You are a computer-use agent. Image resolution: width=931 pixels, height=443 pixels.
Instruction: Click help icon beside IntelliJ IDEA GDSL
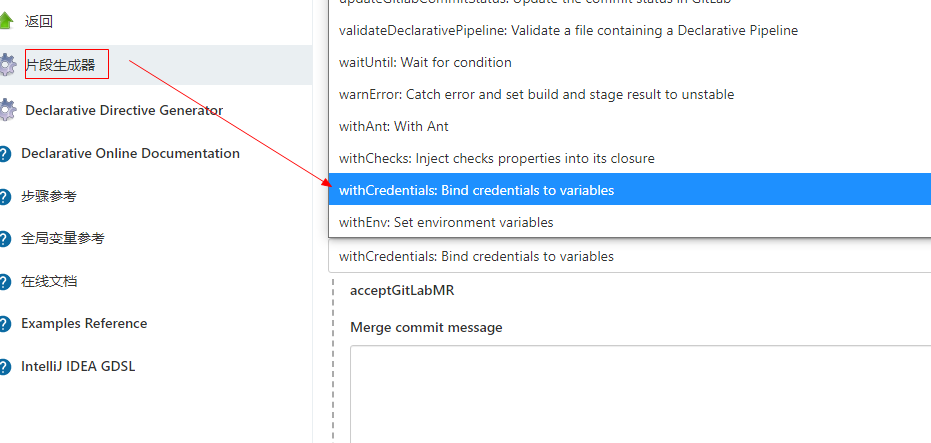pos(5,367)
